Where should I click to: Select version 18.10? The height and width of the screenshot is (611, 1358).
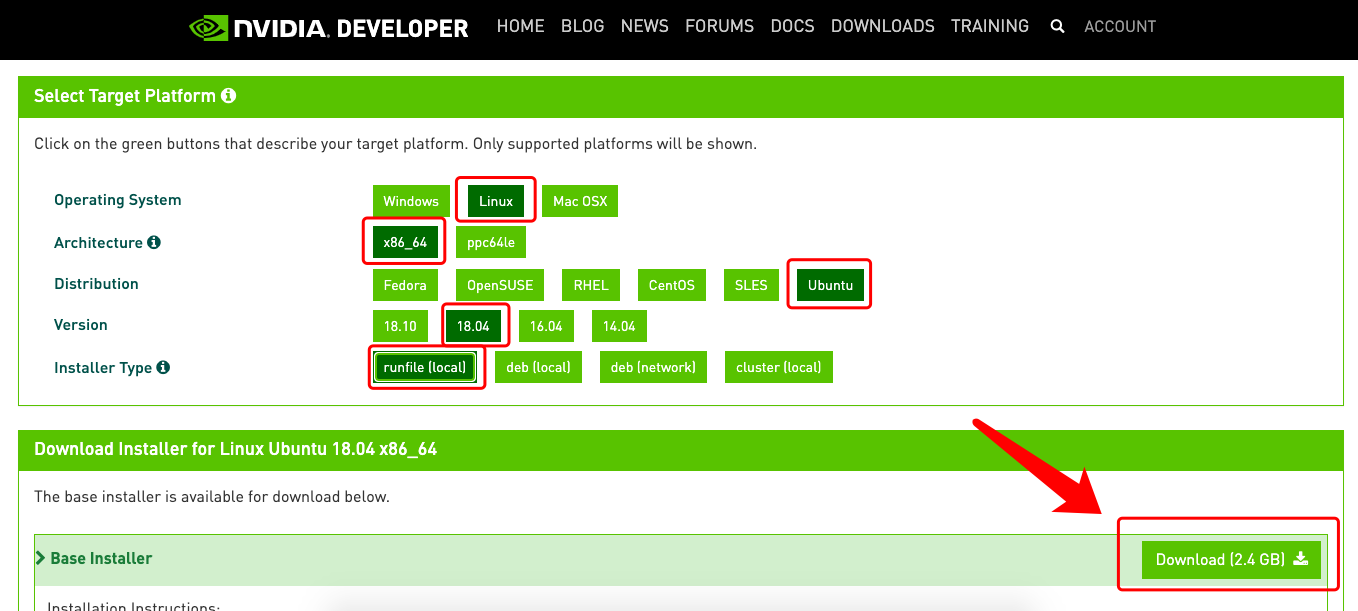[x=400, y=326]
